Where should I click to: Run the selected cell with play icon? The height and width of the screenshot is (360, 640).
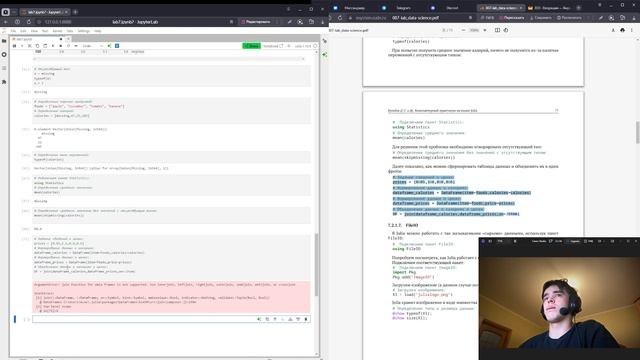click(x=53, y=46)
